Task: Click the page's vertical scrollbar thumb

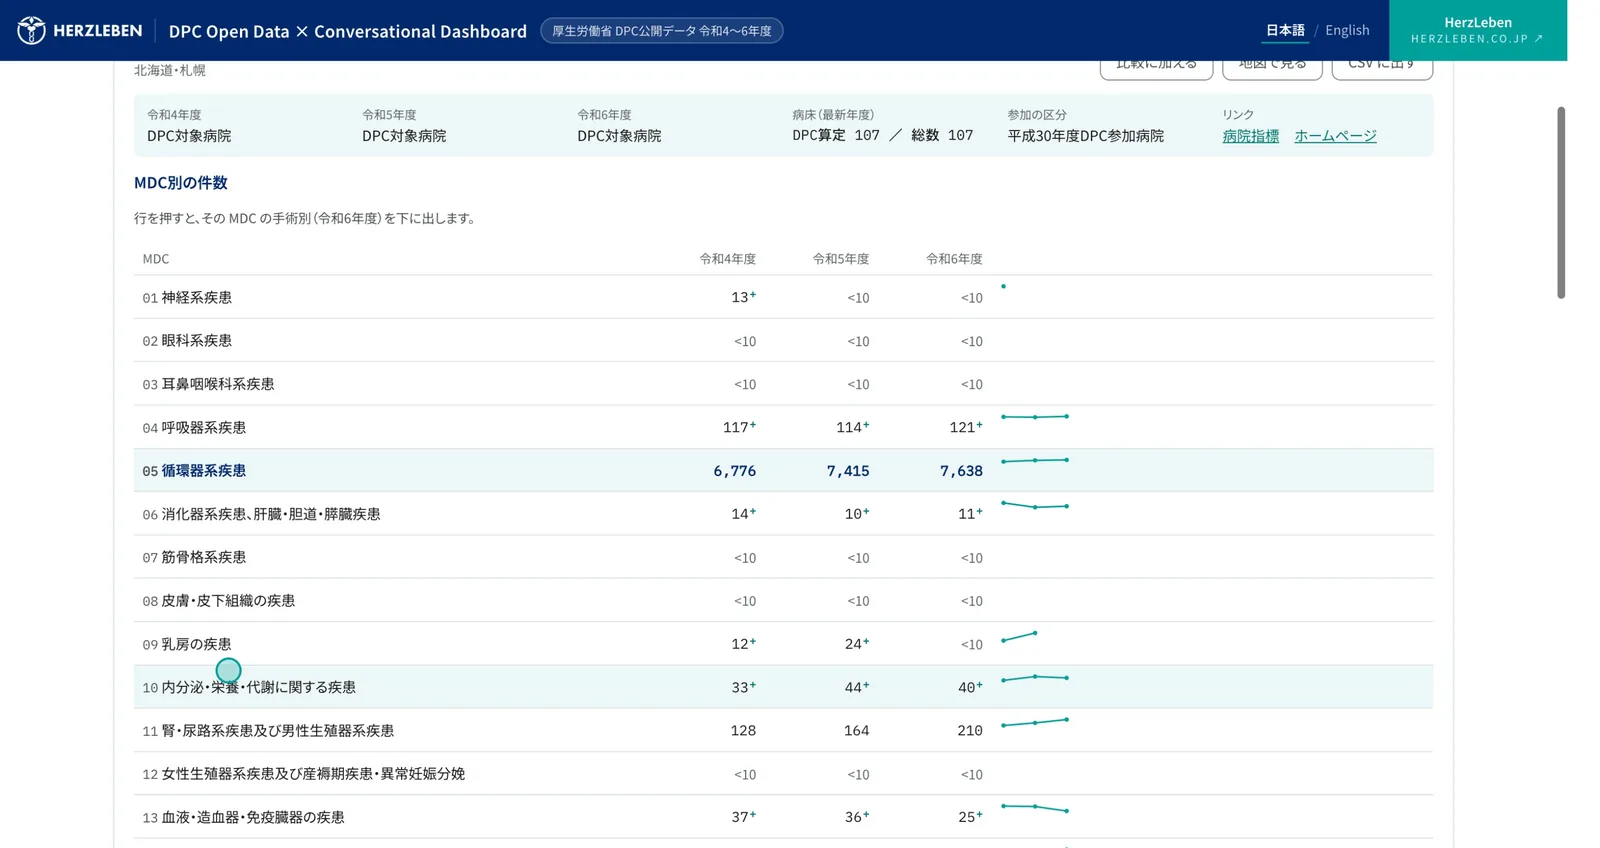Action: pyautogui.click(x=1561, y=203)
